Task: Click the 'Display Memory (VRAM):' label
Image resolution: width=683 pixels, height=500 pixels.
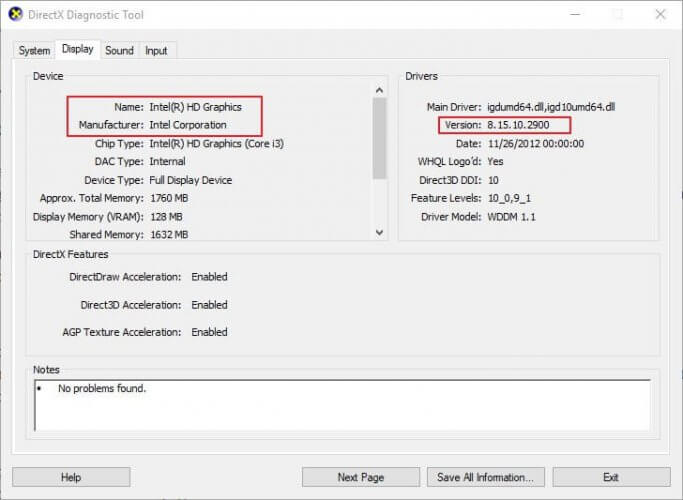Action: (x=88, y=217)
